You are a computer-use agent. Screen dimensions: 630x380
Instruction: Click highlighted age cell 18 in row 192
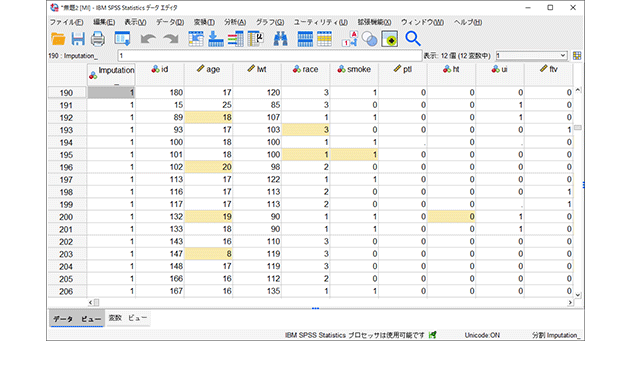[209, 117]
